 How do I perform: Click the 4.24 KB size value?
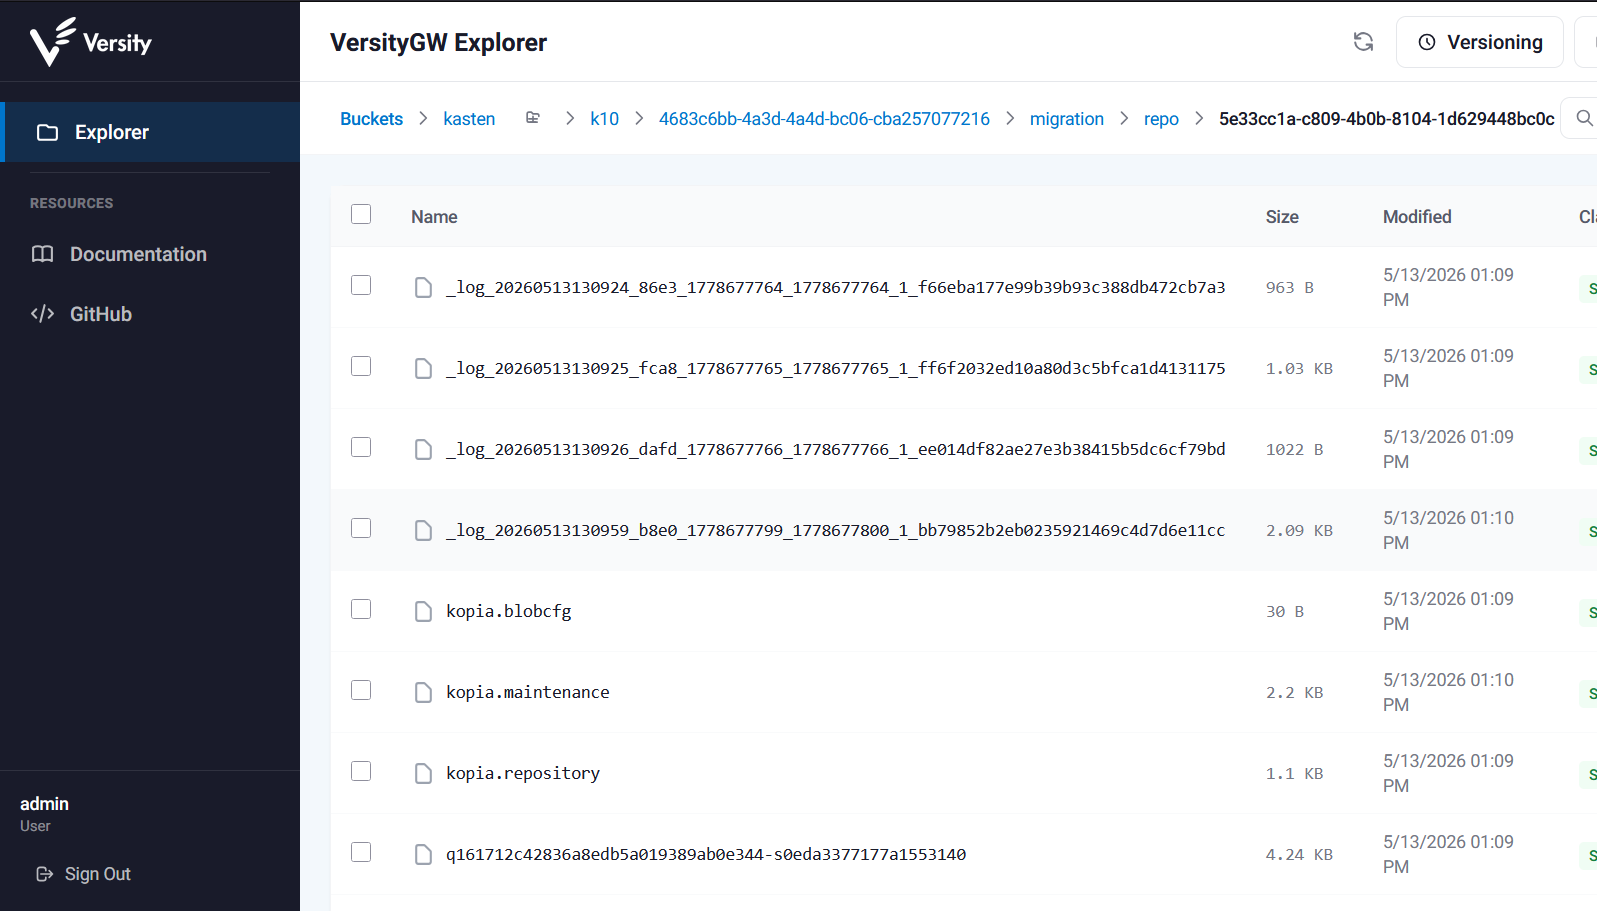tap(1299, 855)
